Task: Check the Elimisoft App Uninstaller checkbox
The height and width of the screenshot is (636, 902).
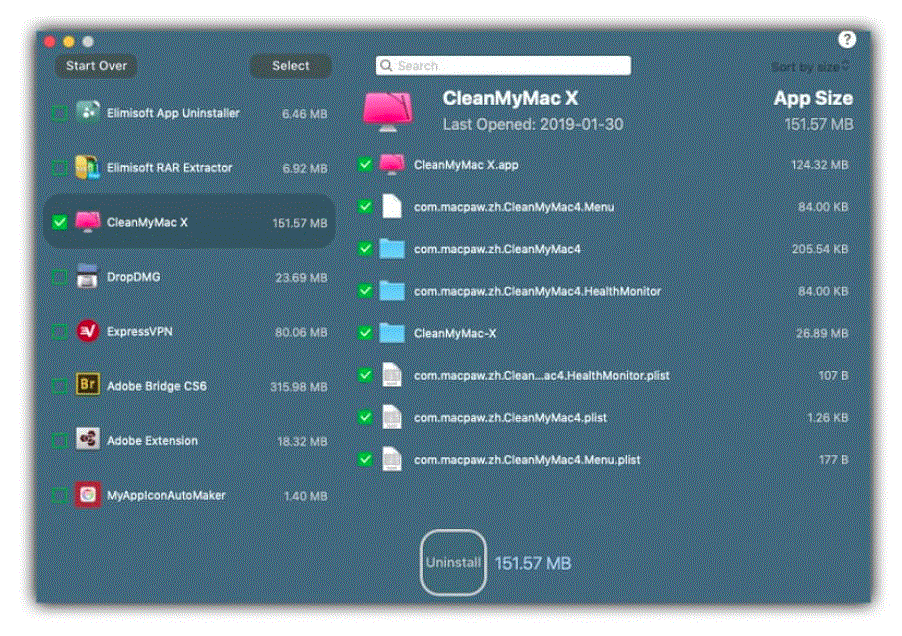Action: tap(59, 113)
